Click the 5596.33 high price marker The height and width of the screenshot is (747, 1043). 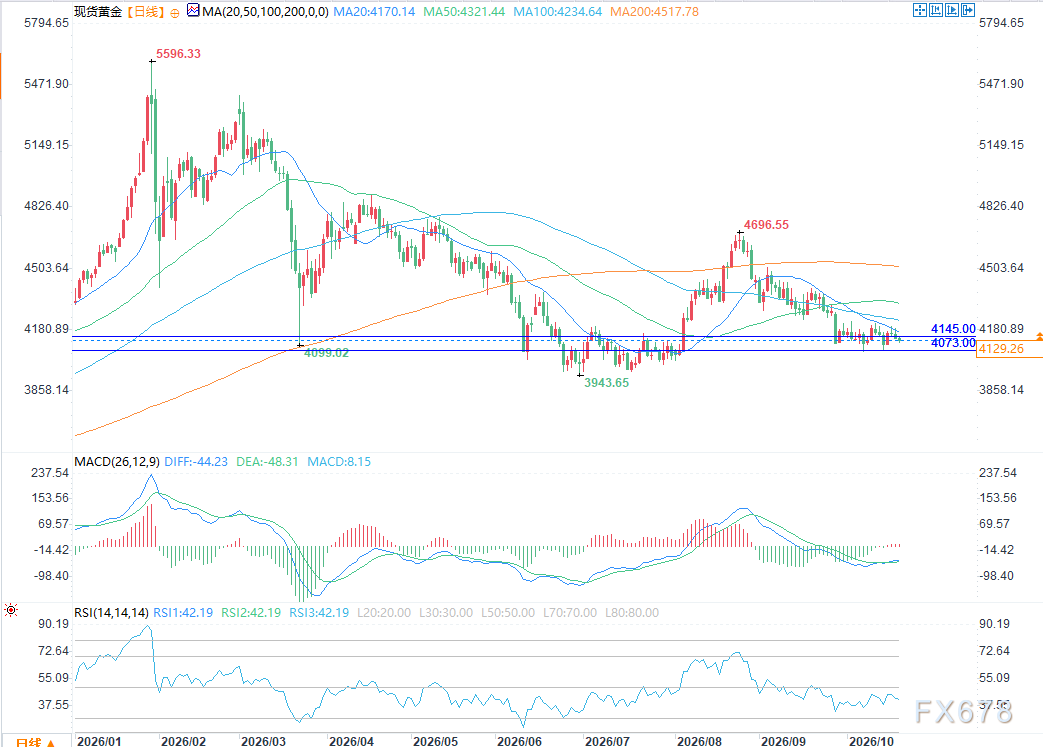click(178, 54)
